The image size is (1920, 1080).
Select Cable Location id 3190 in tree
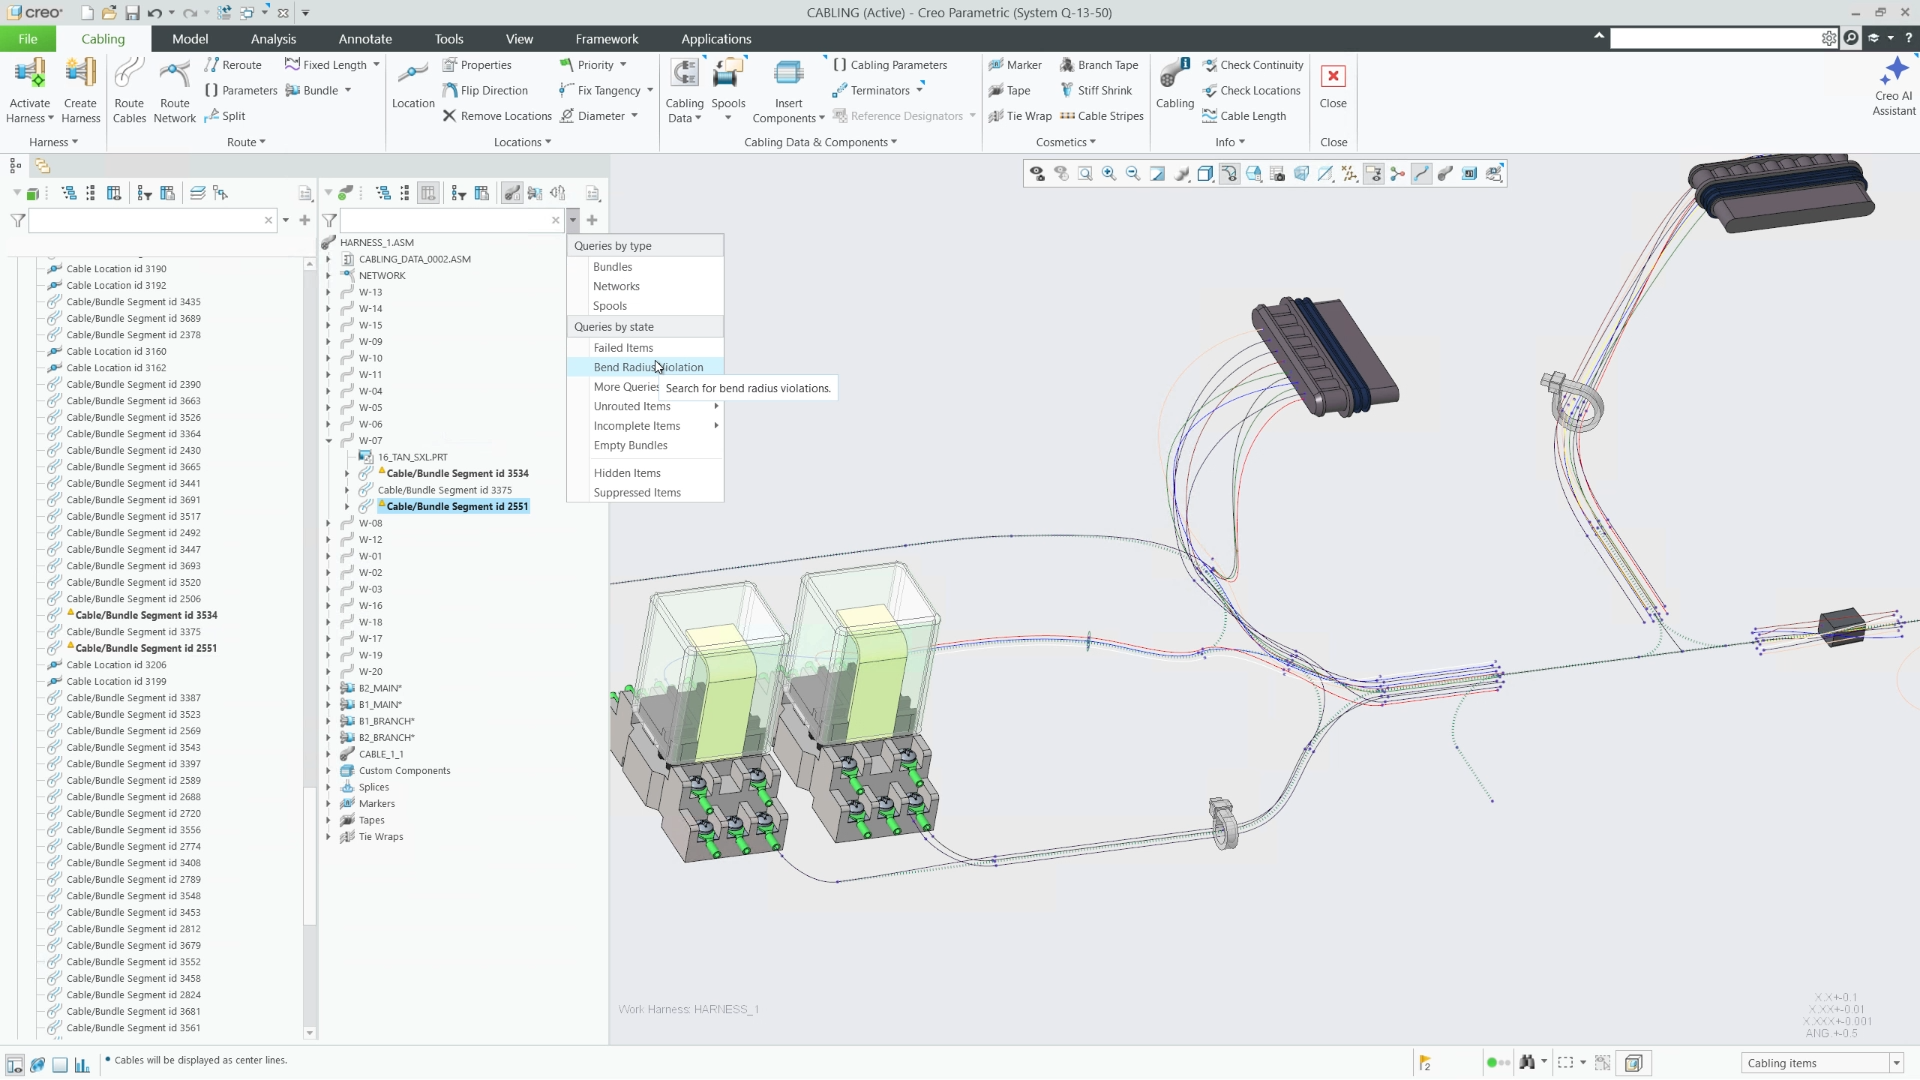tap(116, 269)
